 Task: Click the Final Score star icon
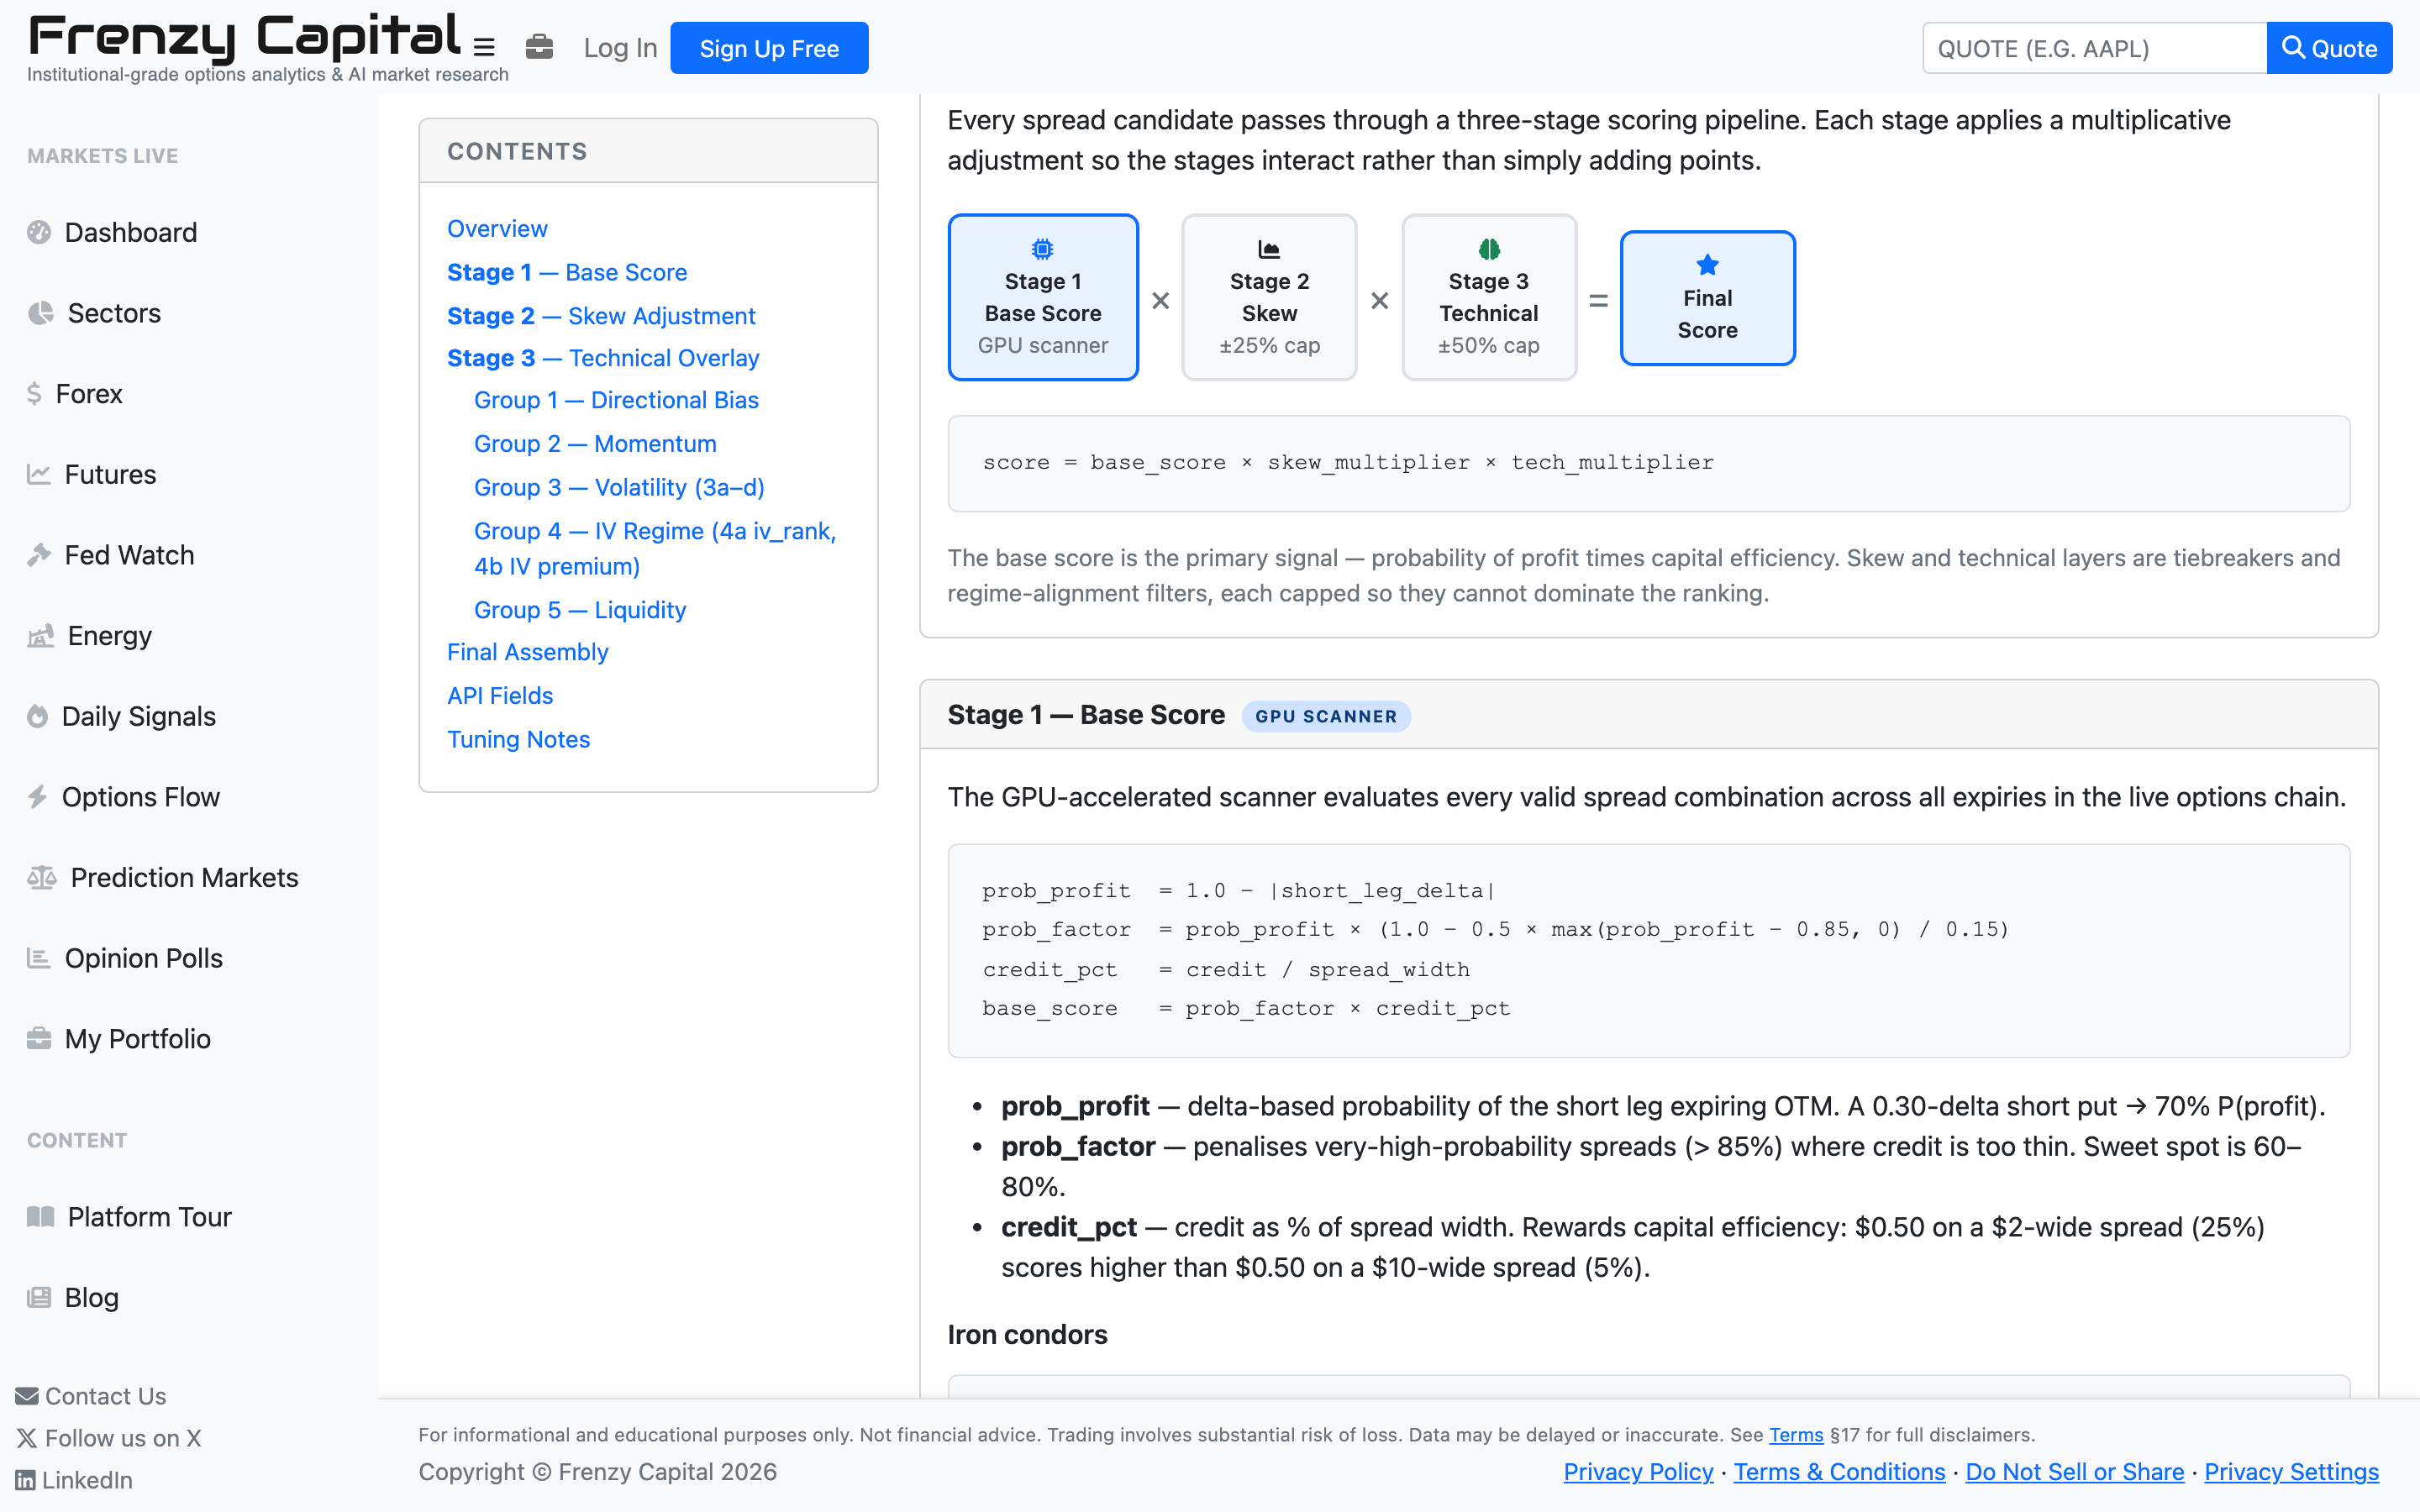coord(1707,265)
